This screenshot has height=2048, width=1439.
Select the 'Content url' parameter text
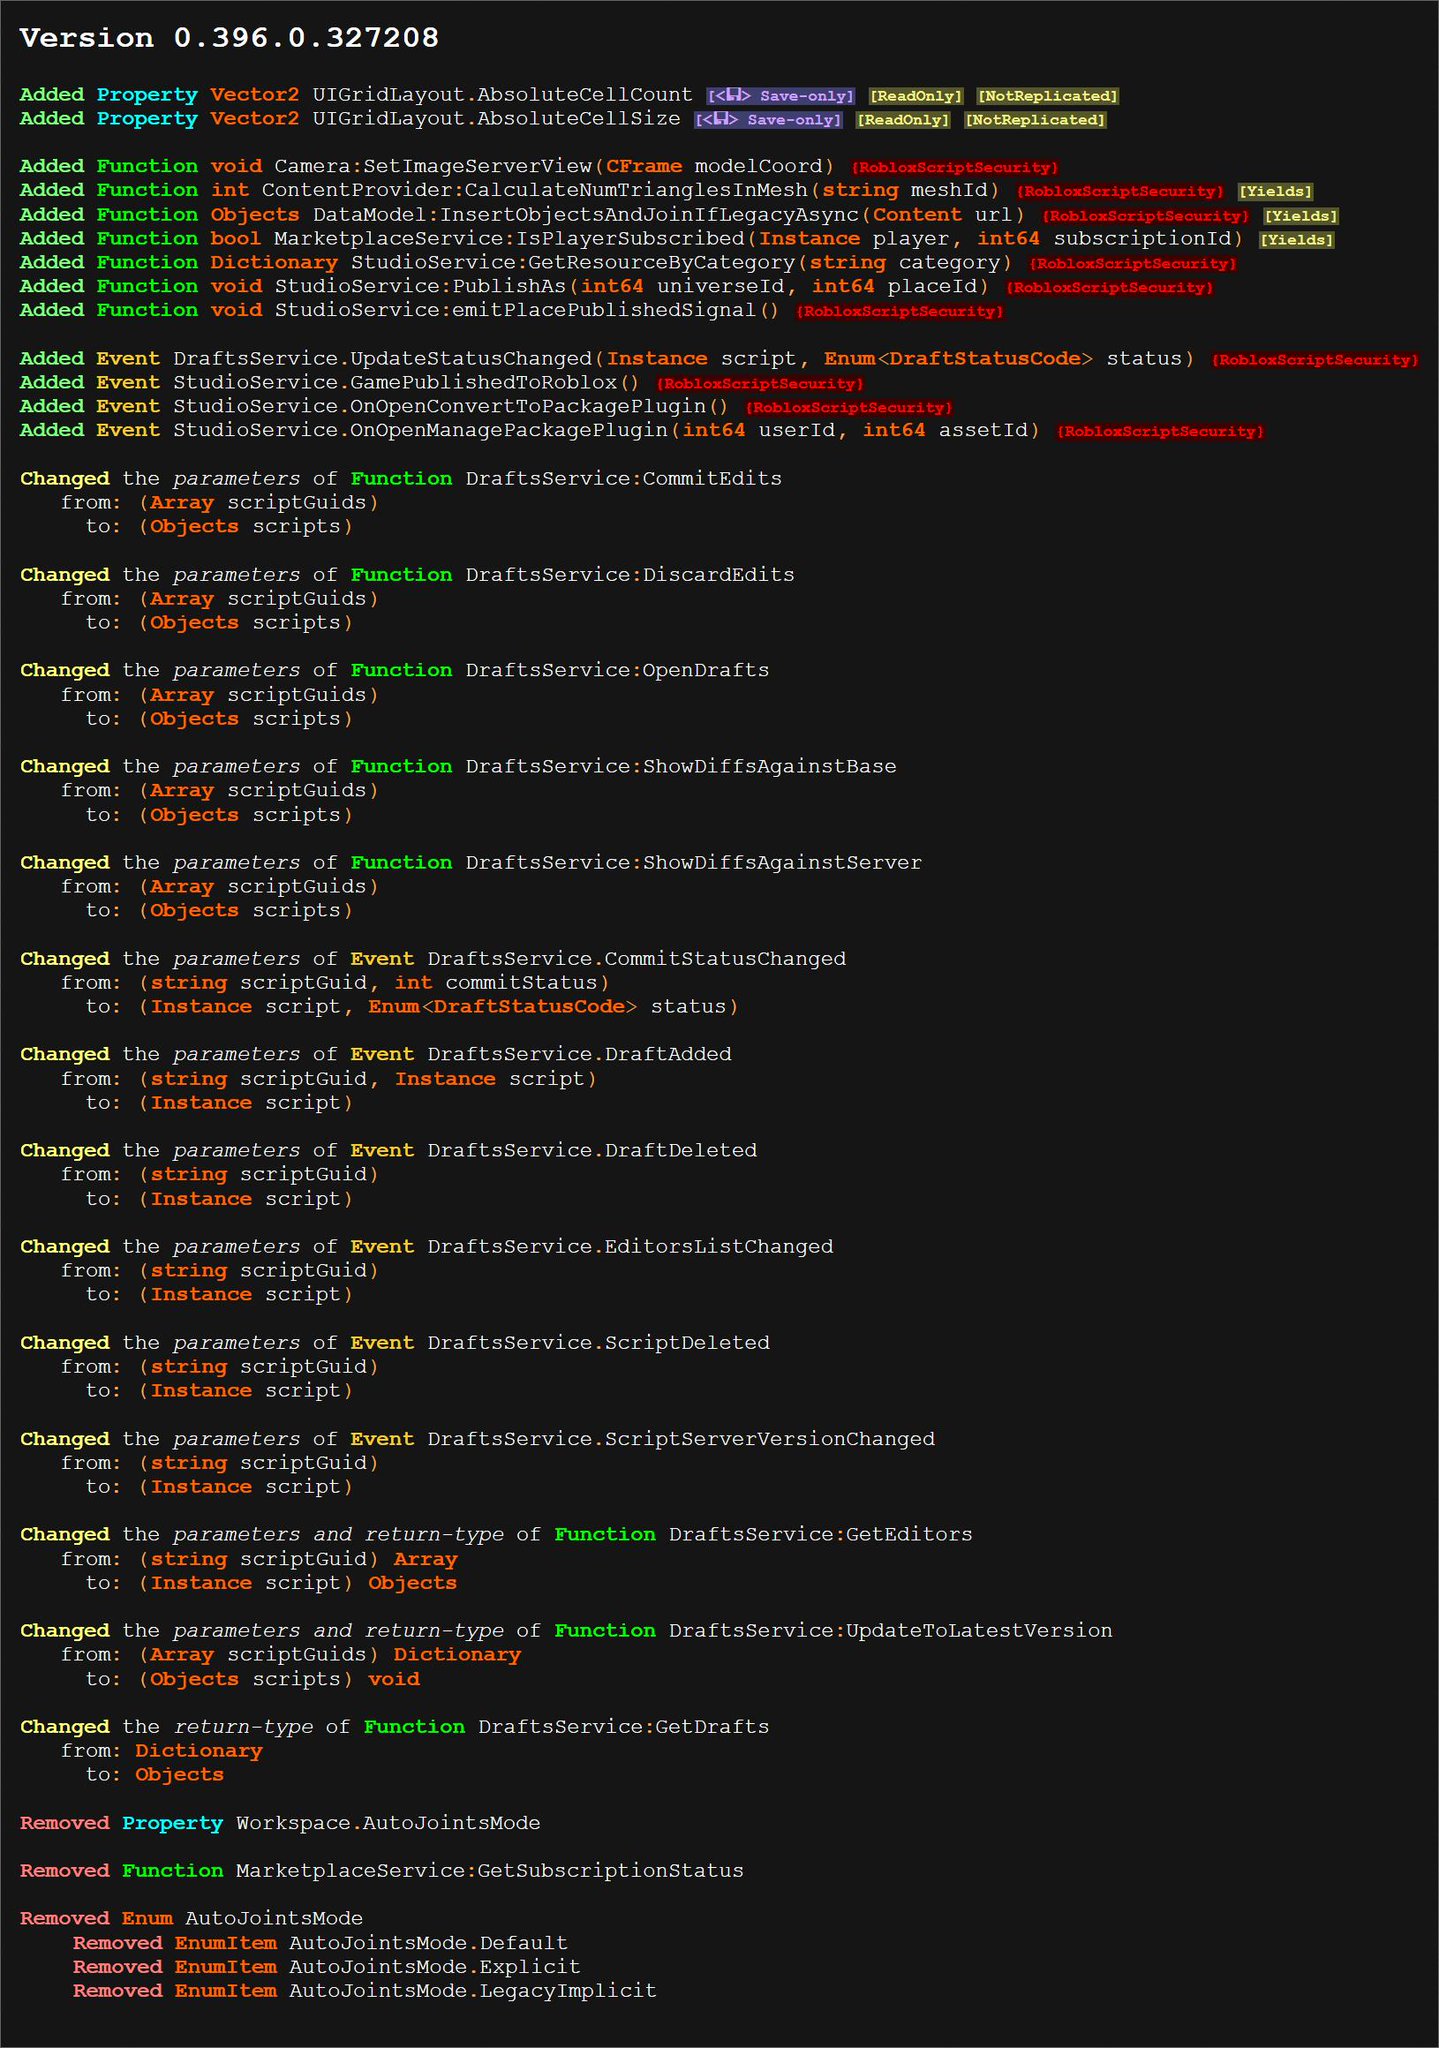(x=942, y=215)
